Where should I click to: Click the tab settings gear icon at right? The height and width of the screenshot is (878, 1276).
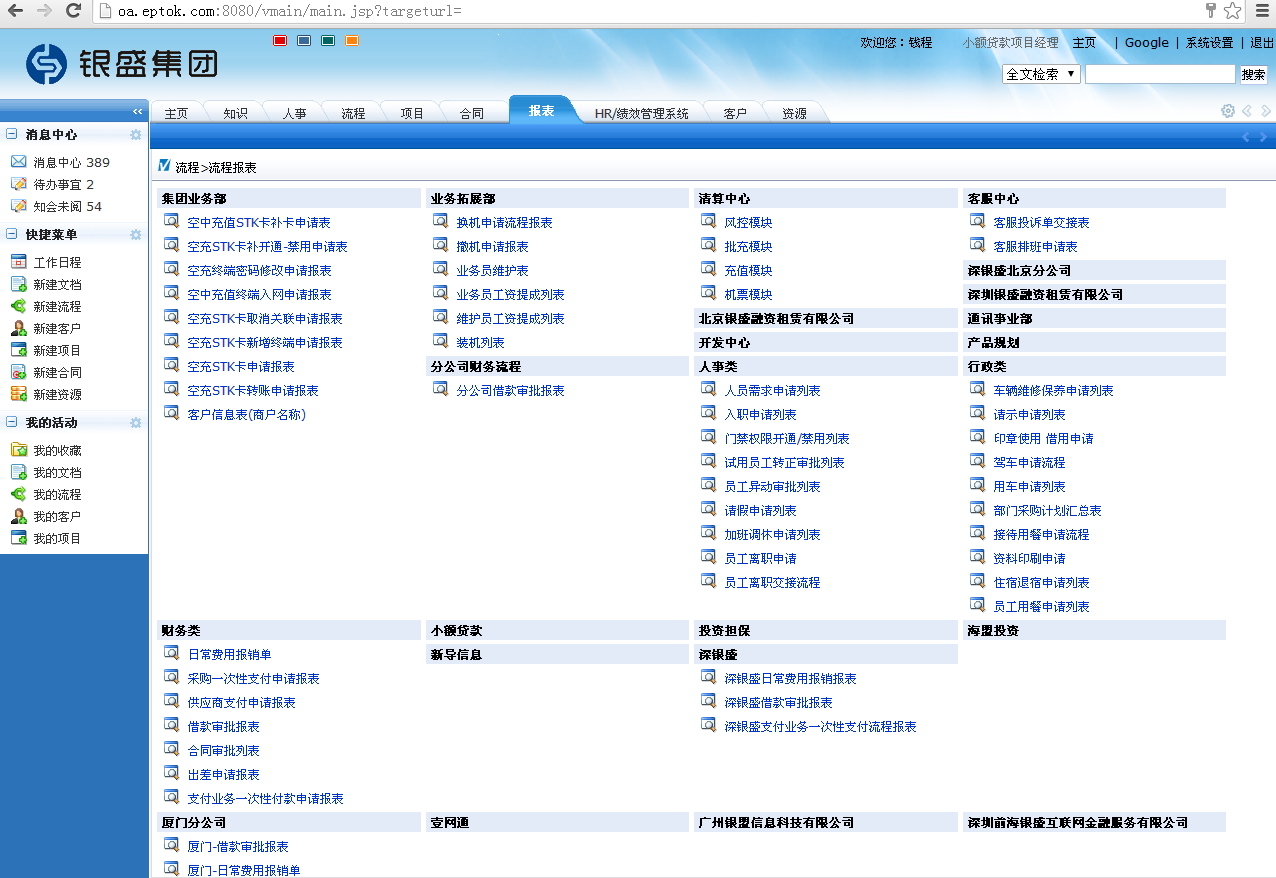(x=1228, y=111)
